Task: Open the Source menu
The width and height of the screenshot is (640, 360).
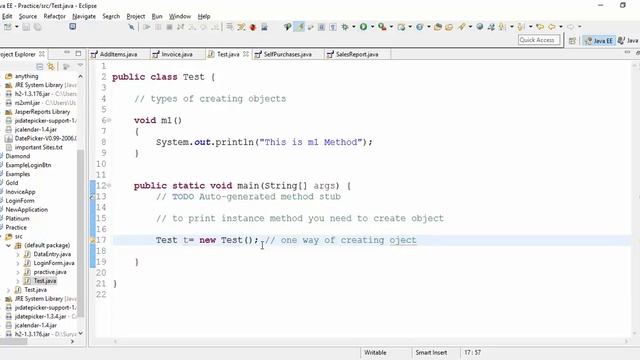Action: (28, 16)
